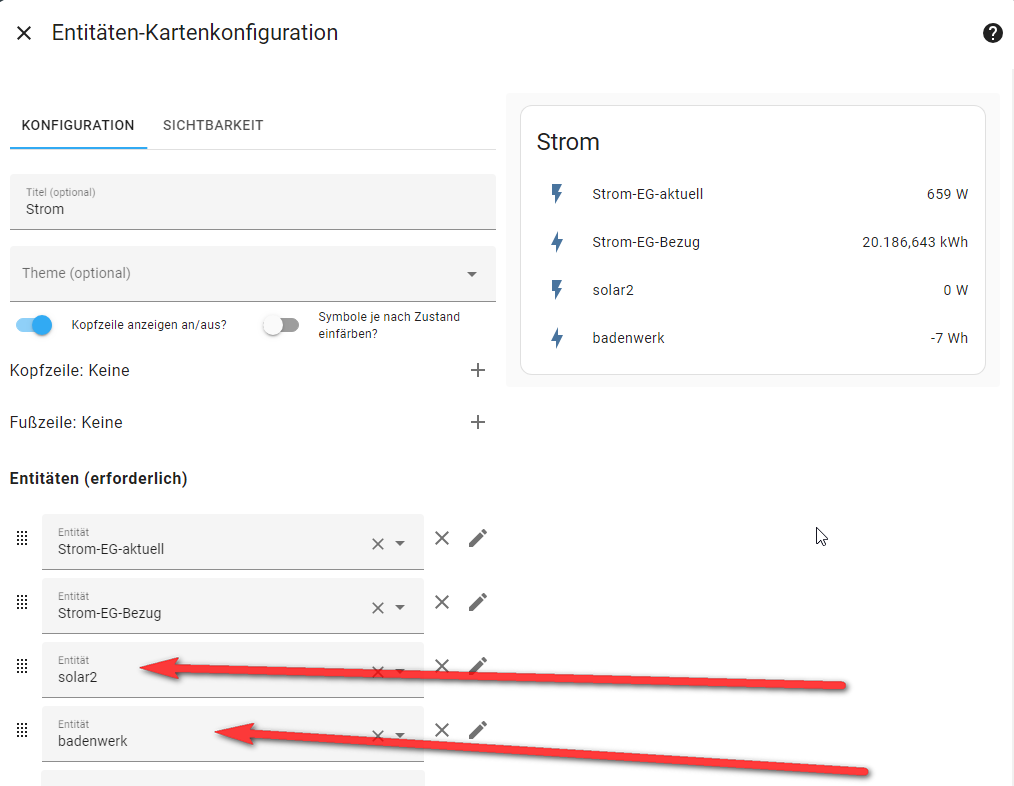The width and height of the screenshot is (1014, 786).
Task: Click the Titel (optional) field with Strom
Action: point(253,201)
